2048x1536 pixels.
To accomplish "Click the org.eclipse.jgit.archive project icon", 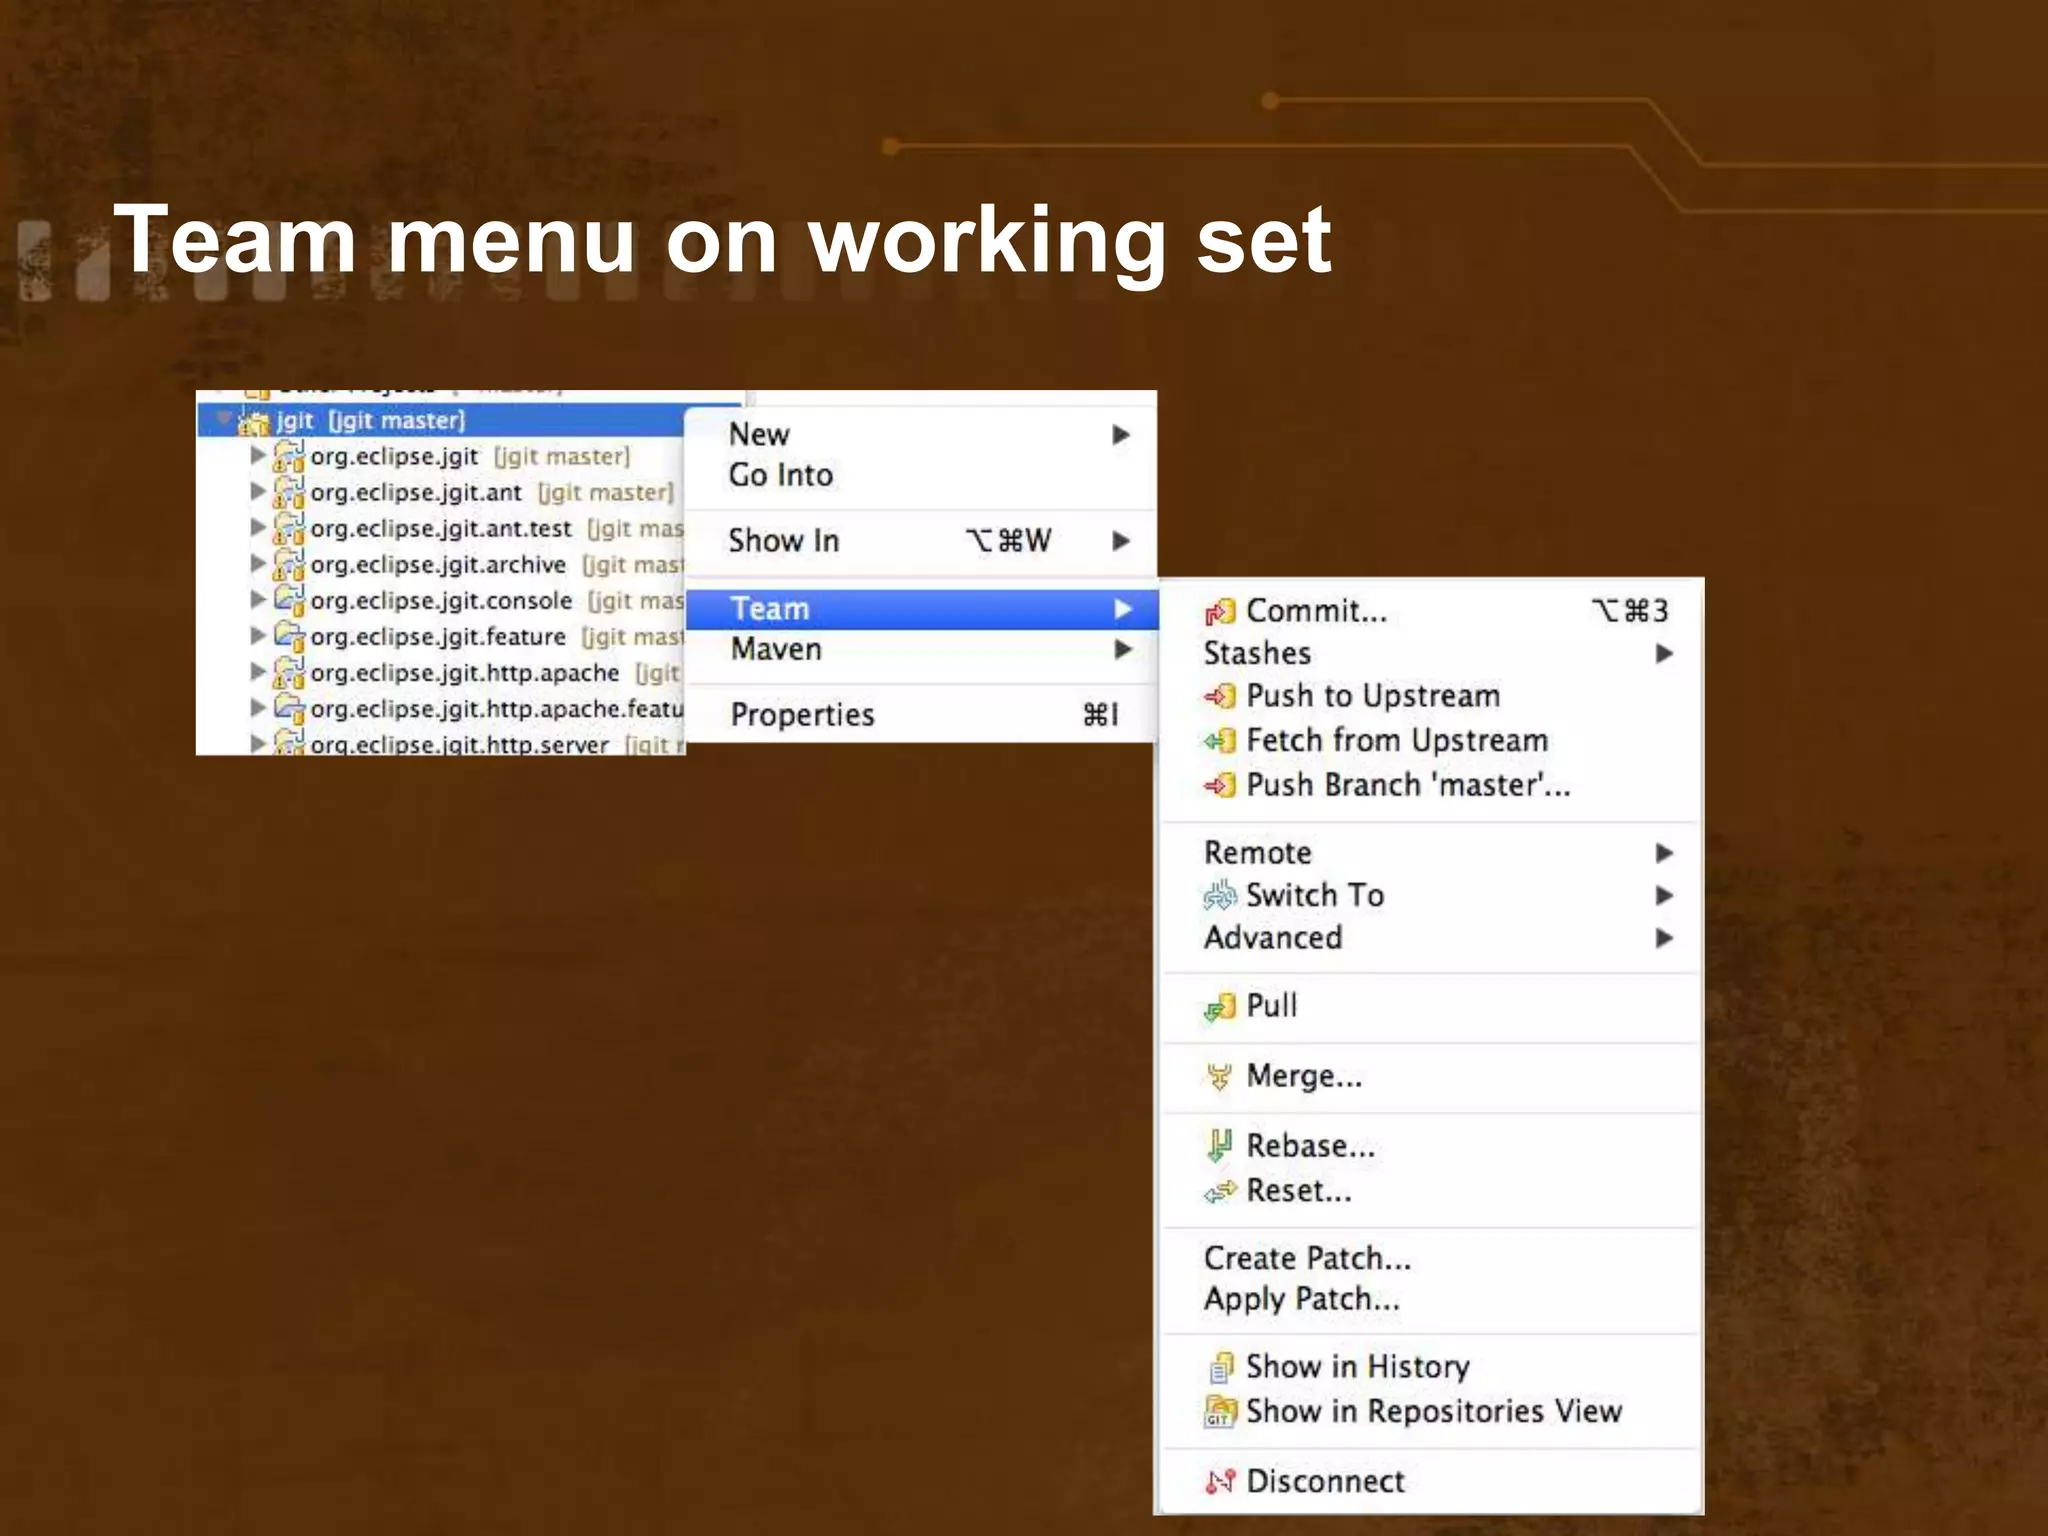I will pos(289,565).
